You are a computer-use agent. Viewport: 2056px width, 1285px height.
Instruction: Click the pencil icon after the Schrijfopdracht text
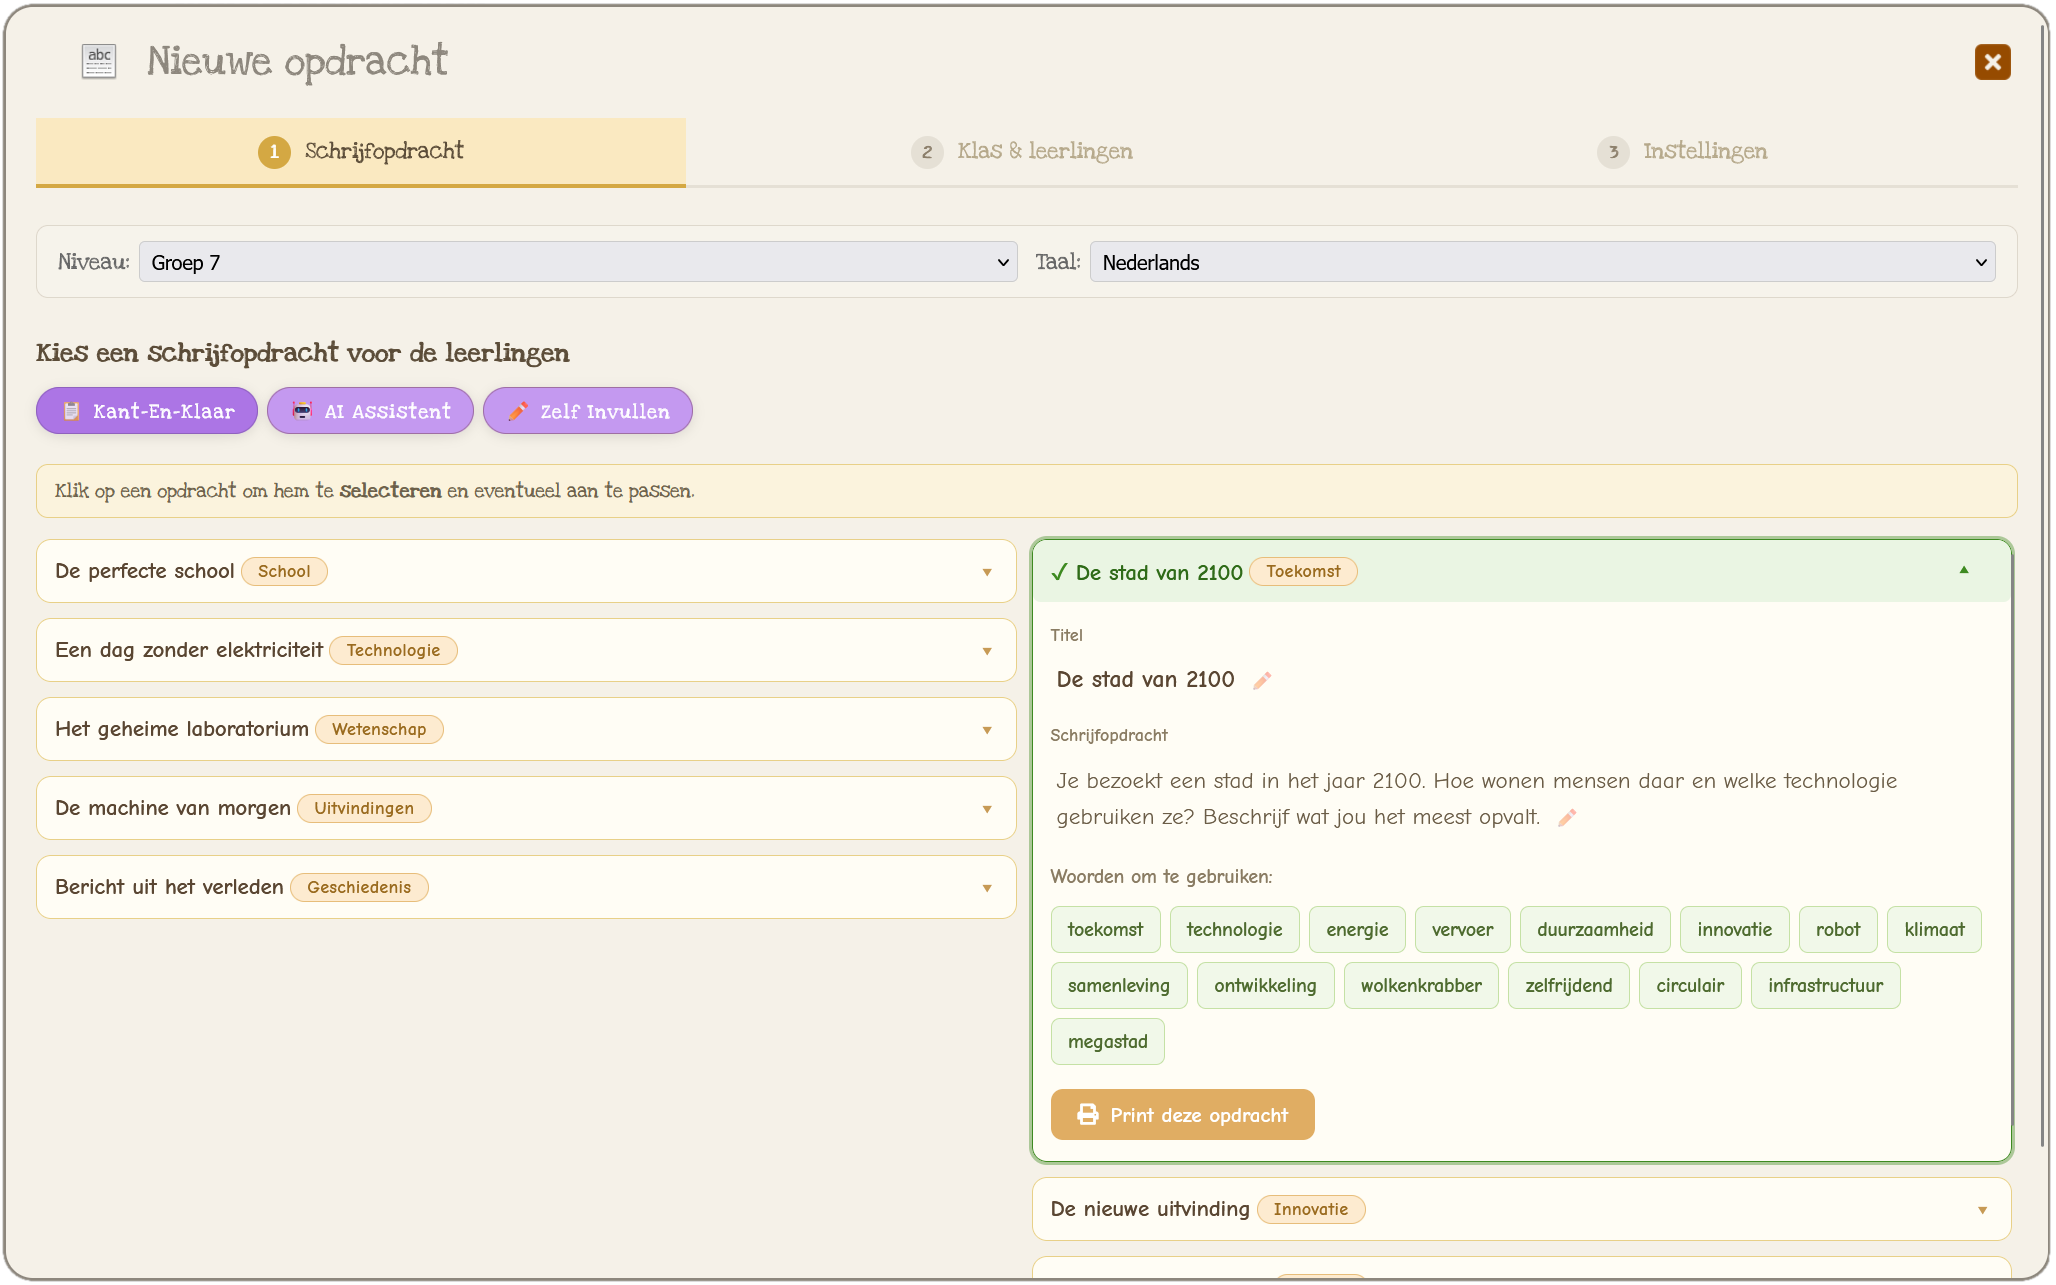1567,818
